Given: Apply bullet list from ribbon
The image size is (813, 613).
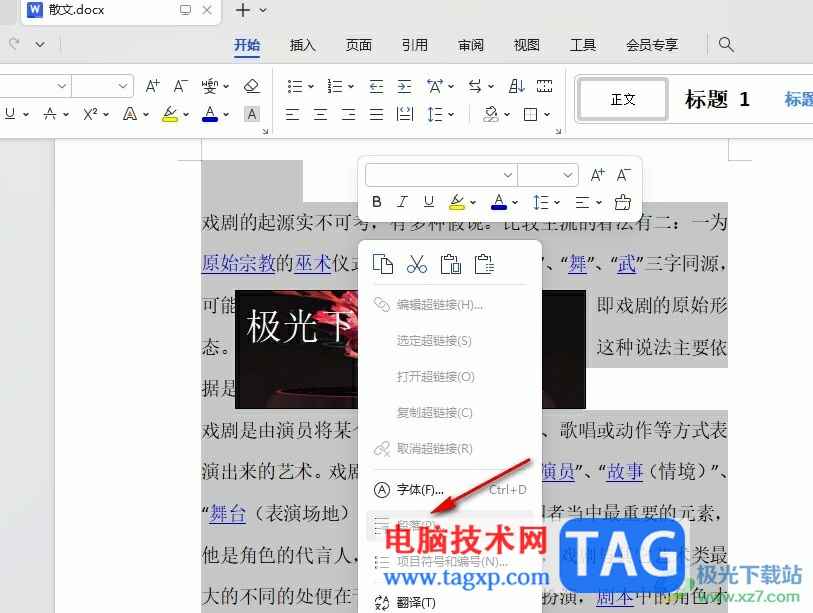Looking at the screenshot, I should [295, 86].
